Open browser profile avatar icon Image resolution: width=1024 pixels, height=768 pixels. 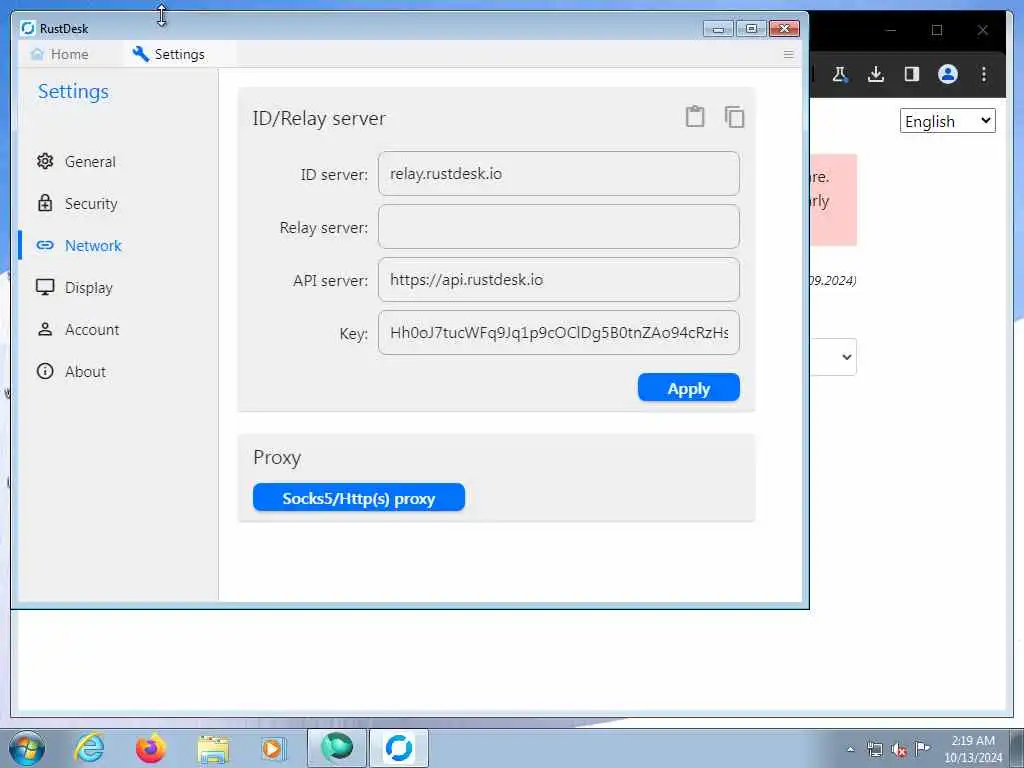point(948,74)
